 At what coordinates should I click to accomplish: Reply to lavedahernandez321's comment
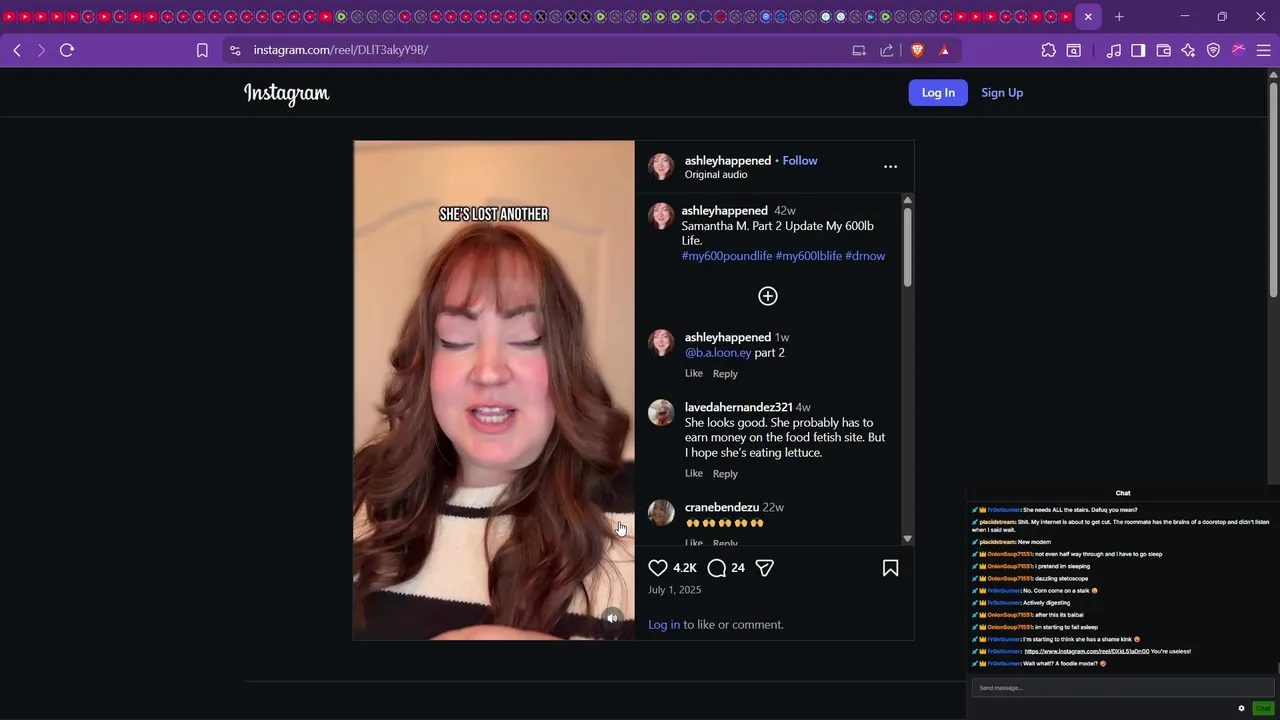(x=725, y=474)
